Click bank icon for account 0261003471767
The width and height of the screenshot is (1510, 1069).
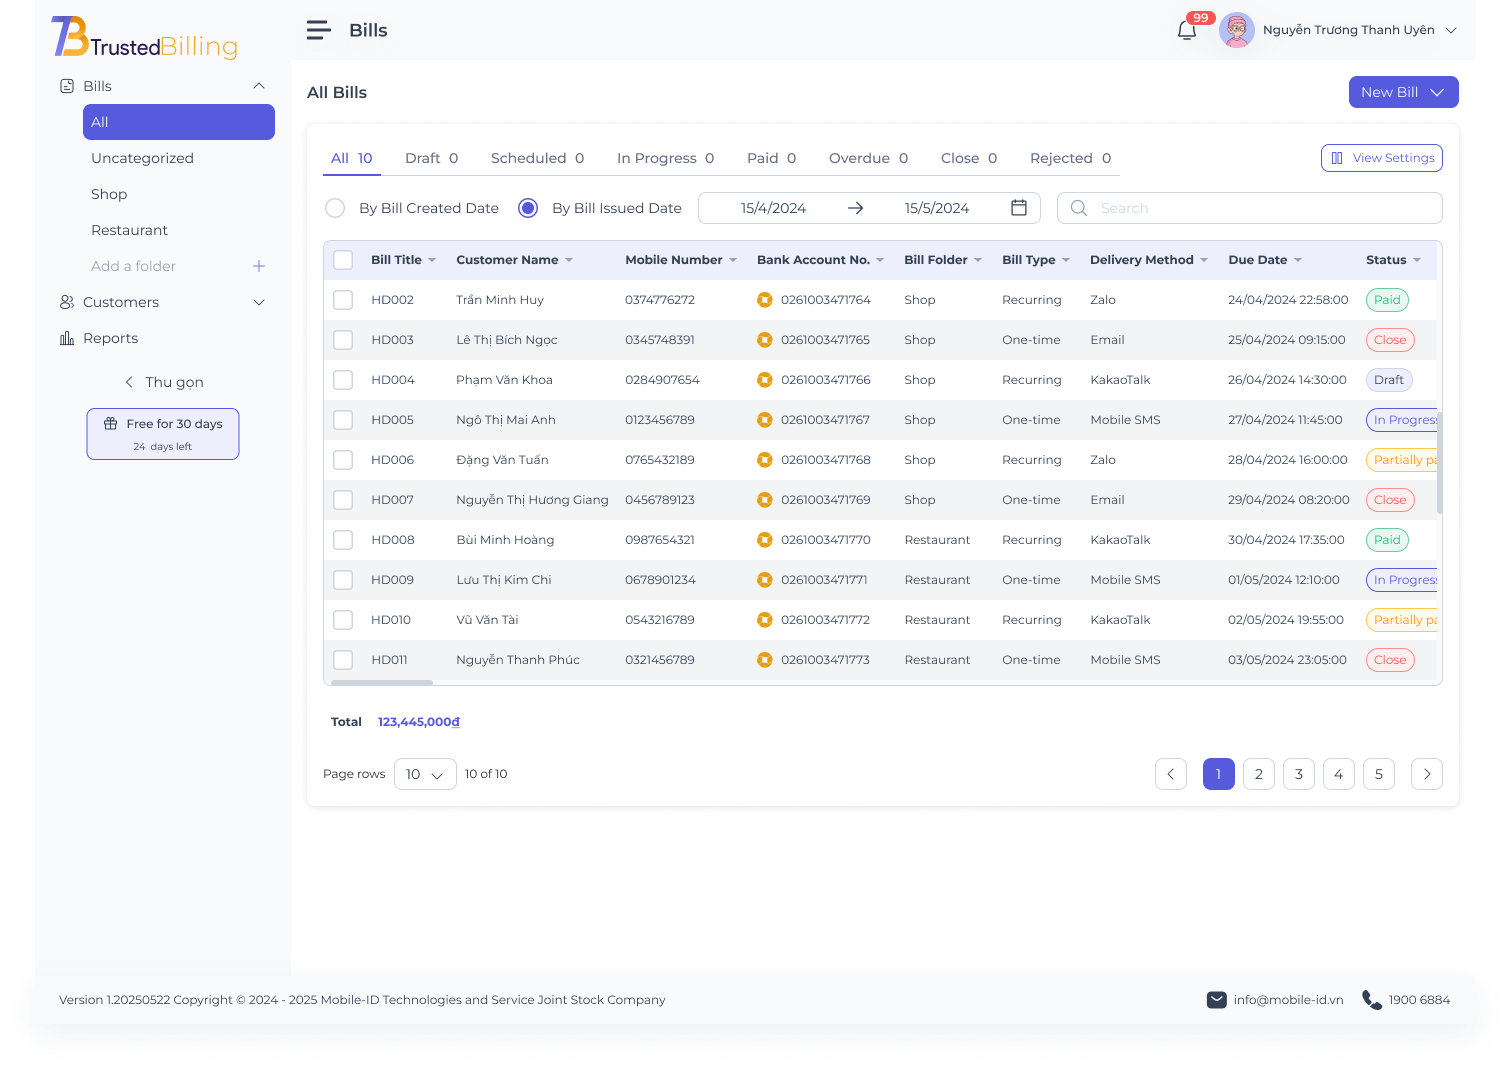tap(765, 420)
